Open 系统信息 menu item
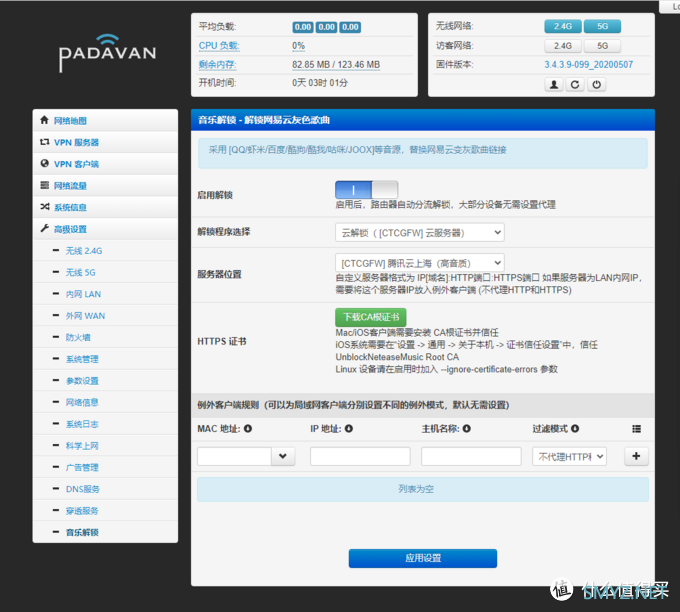Image resolution: width=680 pixels, height=612 pixels. click(105, 207)
